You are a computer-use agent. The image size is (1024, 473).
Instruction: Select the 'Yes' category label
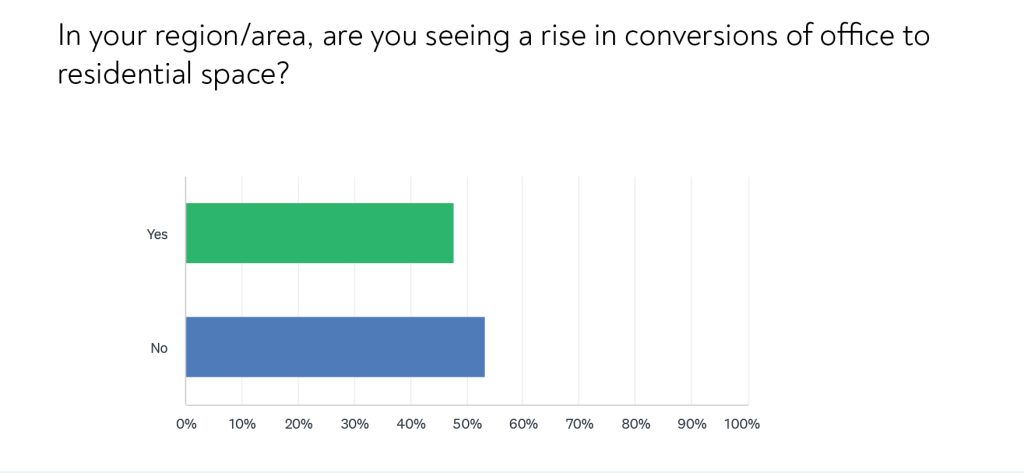tap(157, 234)
